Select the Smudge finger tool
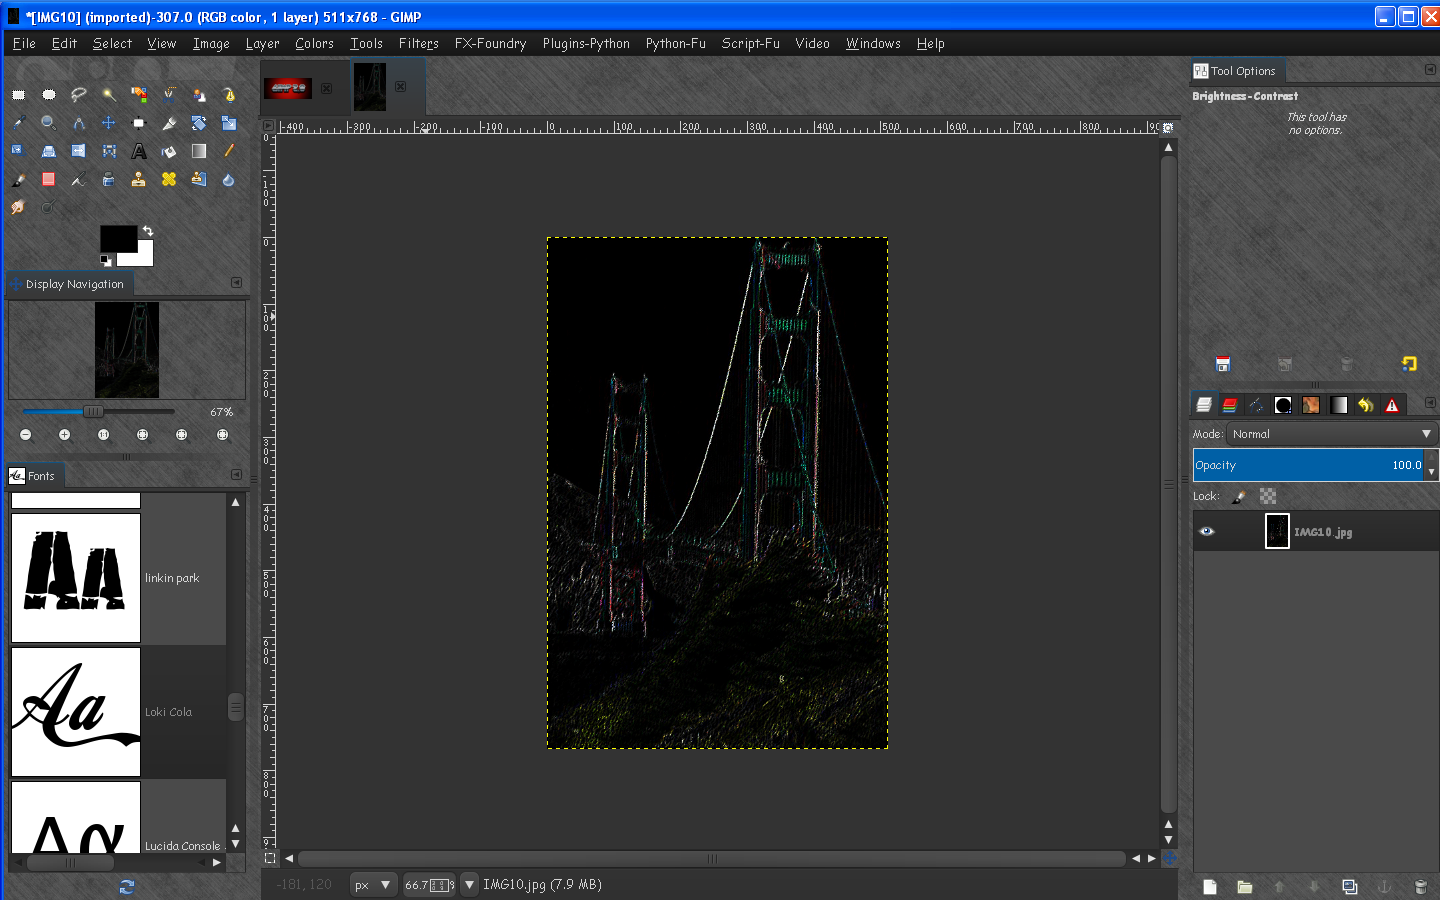Screen dimensions: 1440x900 click(18, 207)
